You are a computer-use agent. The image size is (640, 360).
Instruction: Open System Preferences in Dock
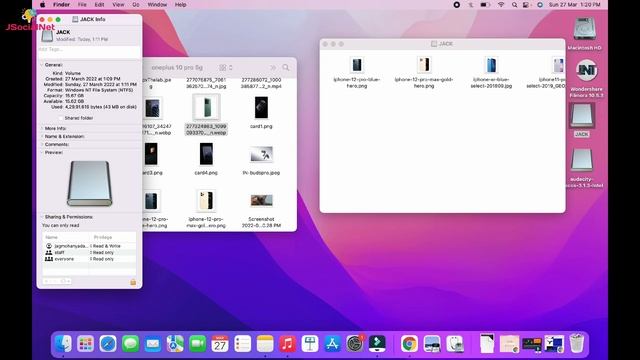tap(355, 343)
